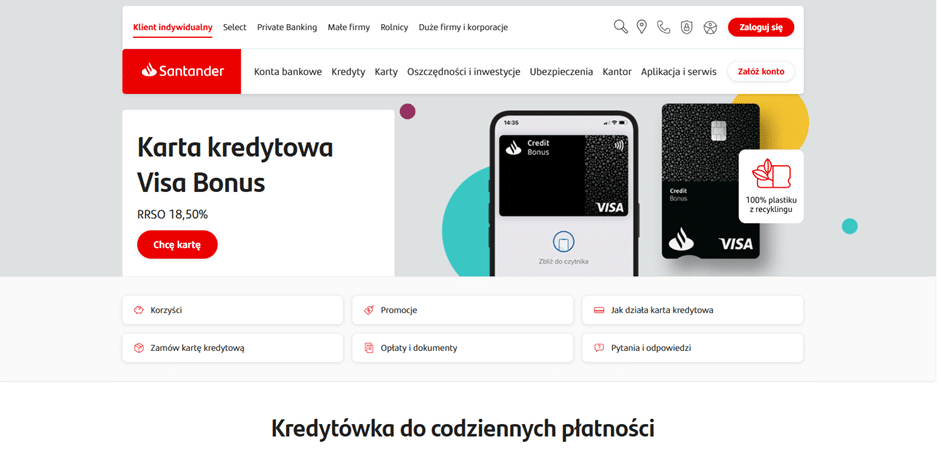The image size is (941, 466).
Task: Click the 100% plastiku z recyklingu badge
Action: pyautogui.click(x=771, y=186)
